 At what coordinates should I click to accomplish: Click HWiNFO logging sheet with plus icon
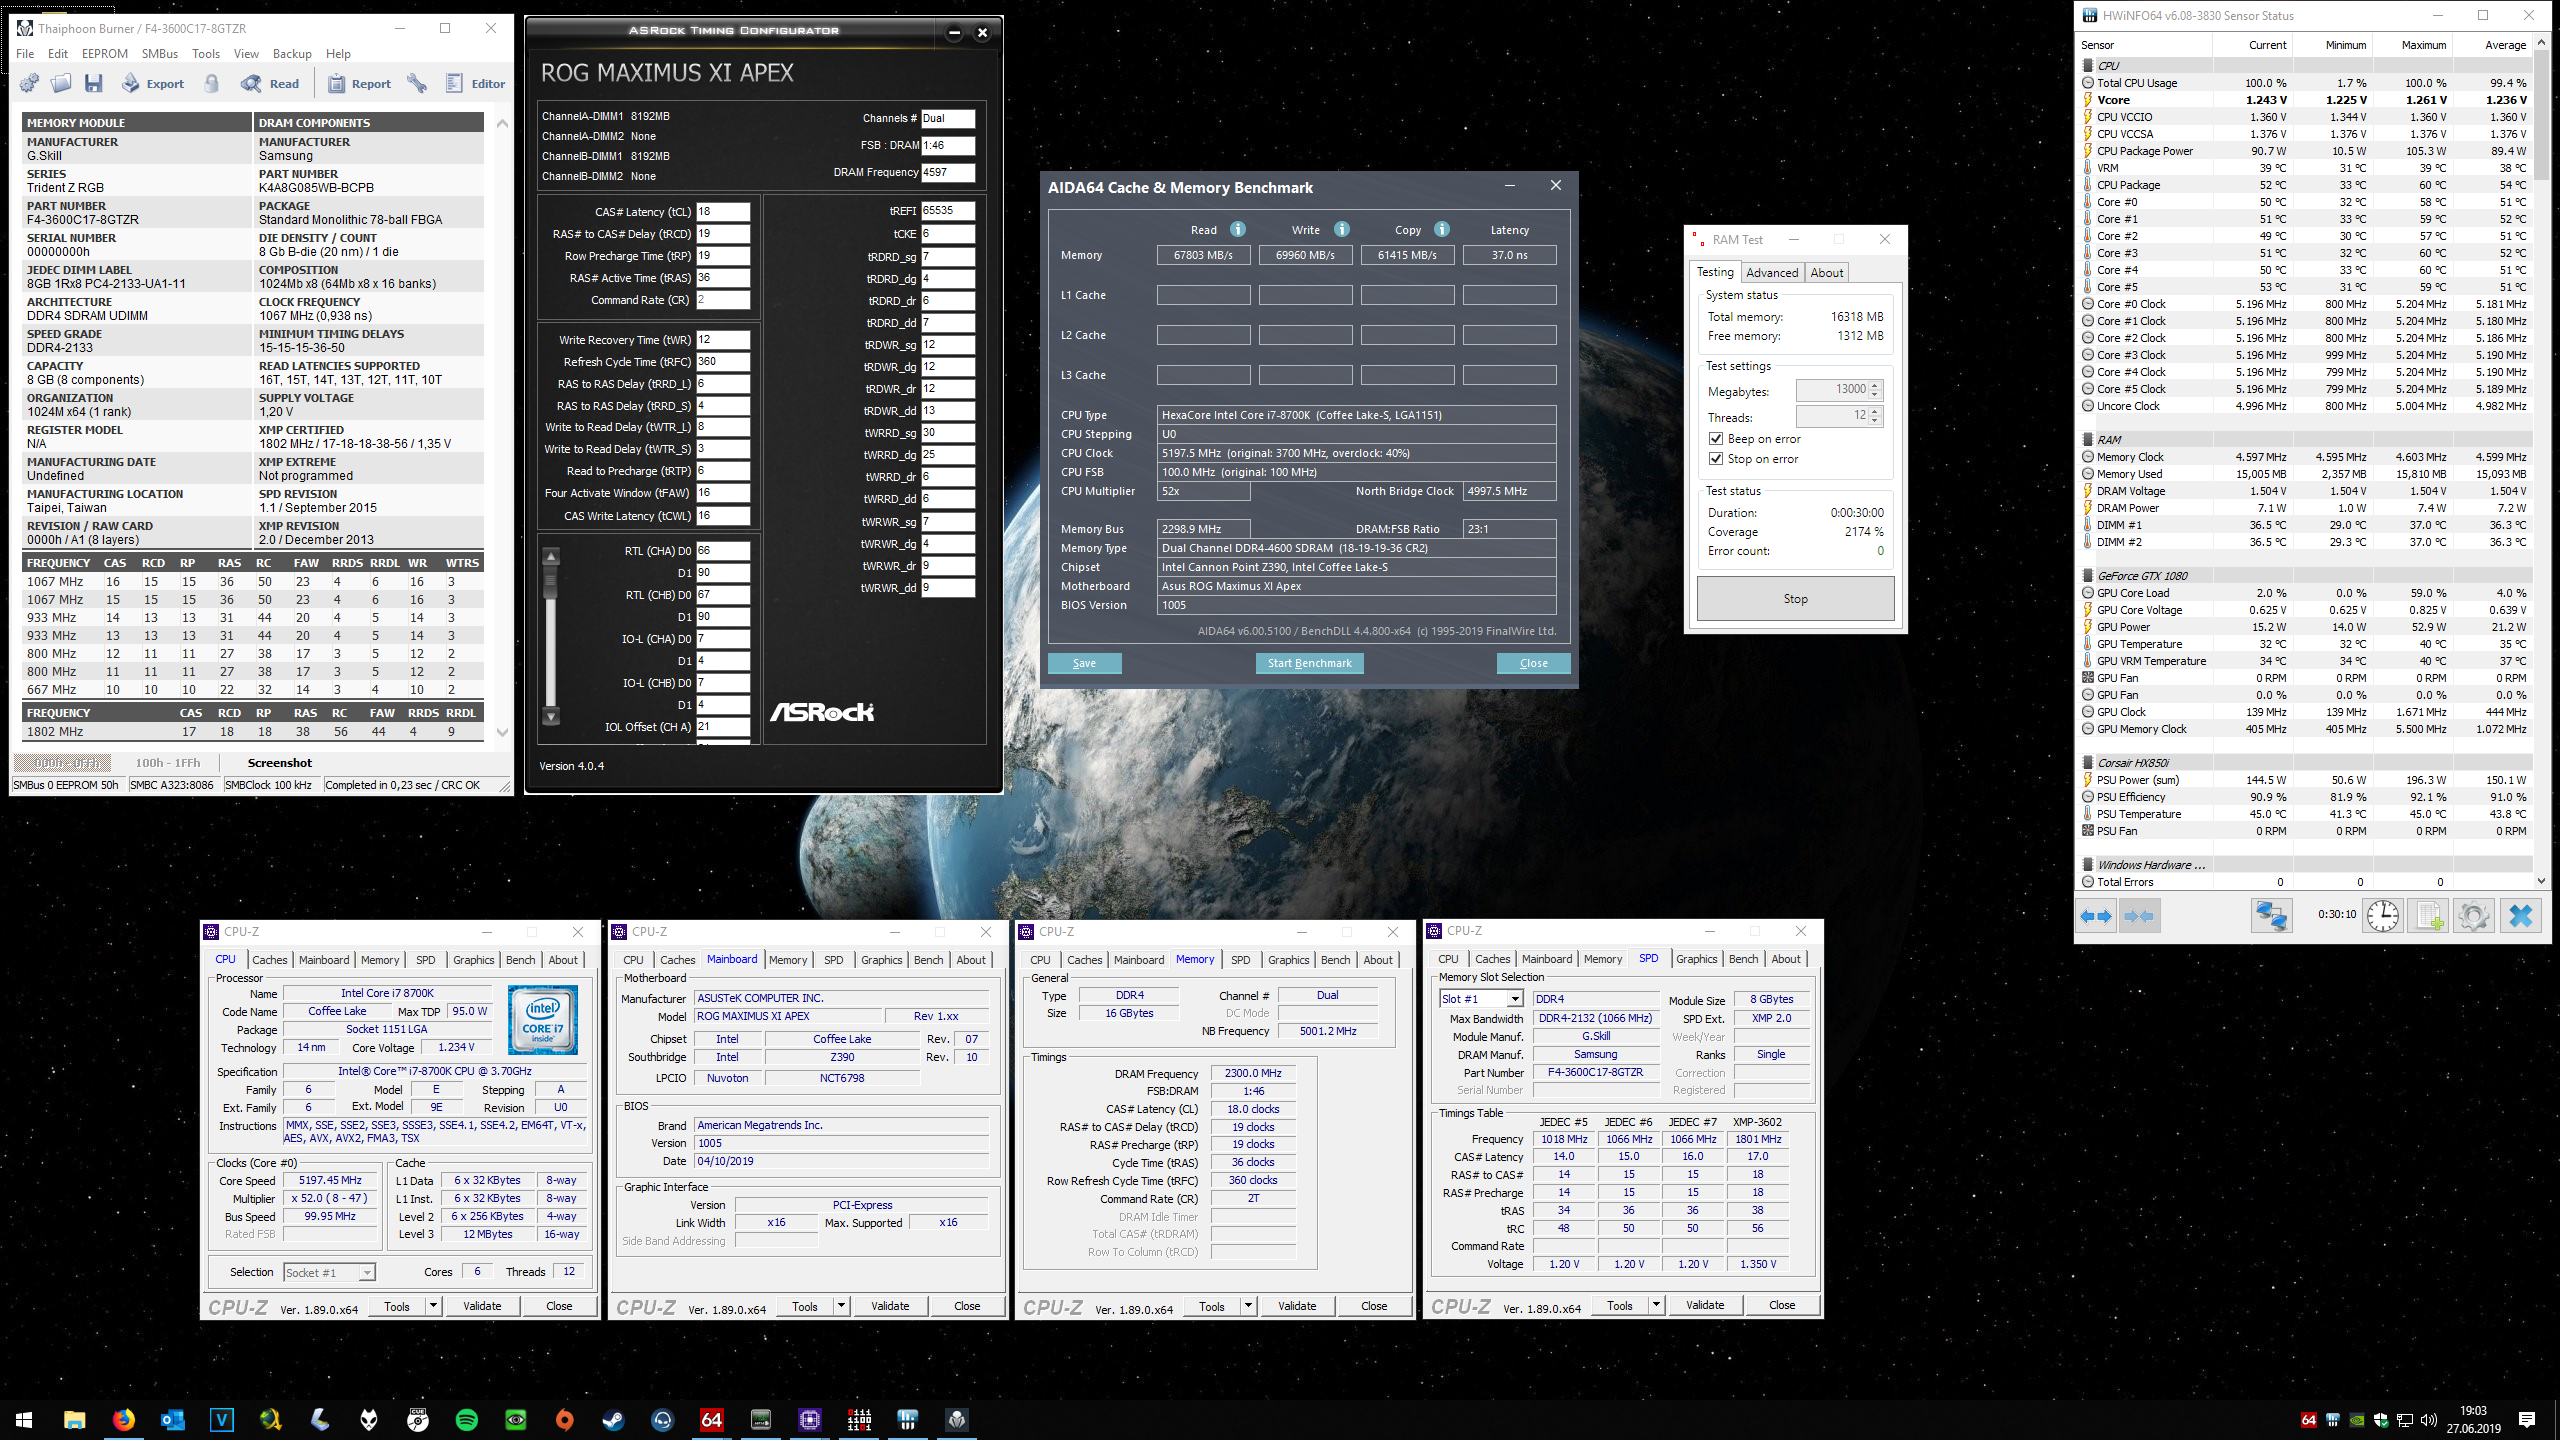pos(2428,916)
